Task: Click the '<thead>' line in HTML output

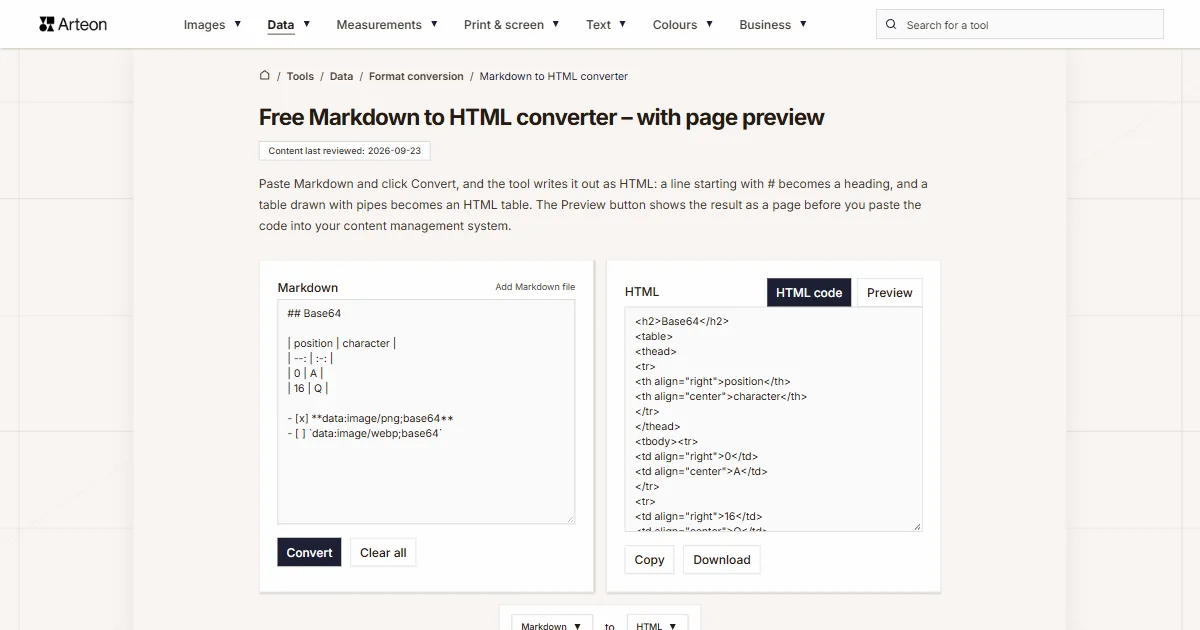Action: [656, 351]
